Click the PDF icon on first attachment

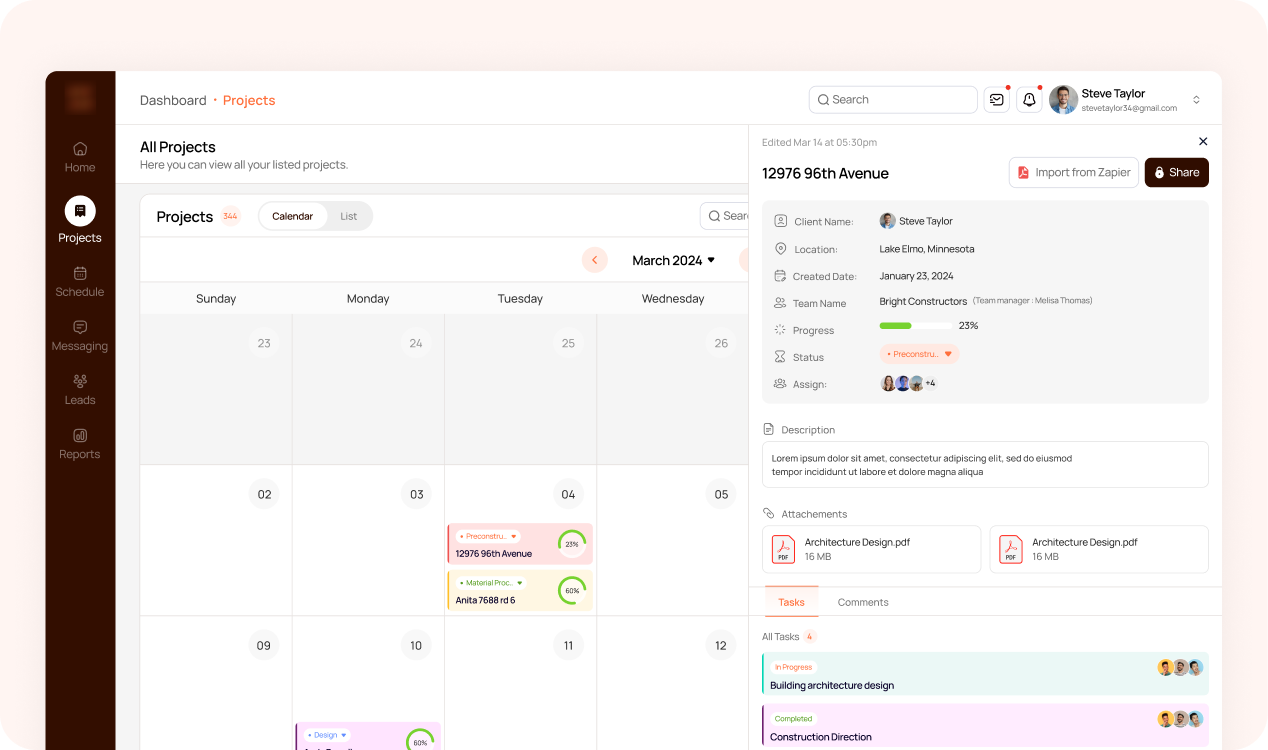(783, 549)
